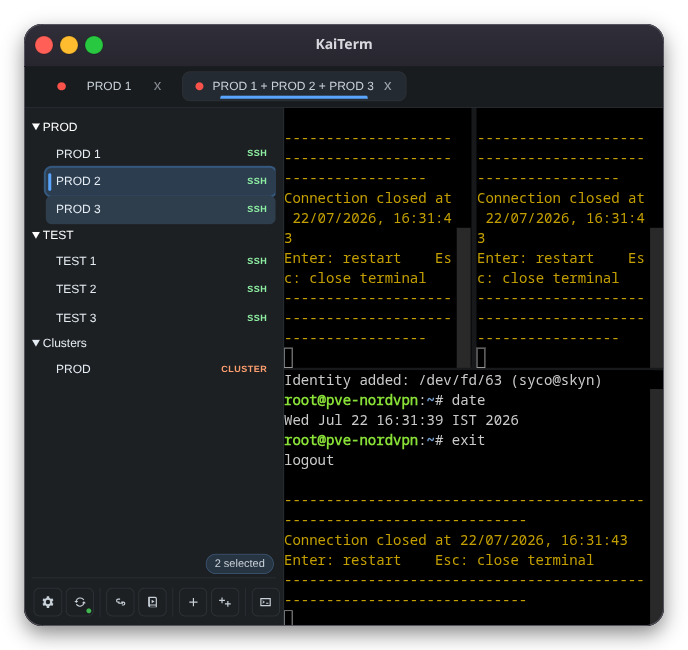Switch to the PROD 1 tab
Image resolution: width=688 pixels, height=650 pixels.
pos(109,86)
